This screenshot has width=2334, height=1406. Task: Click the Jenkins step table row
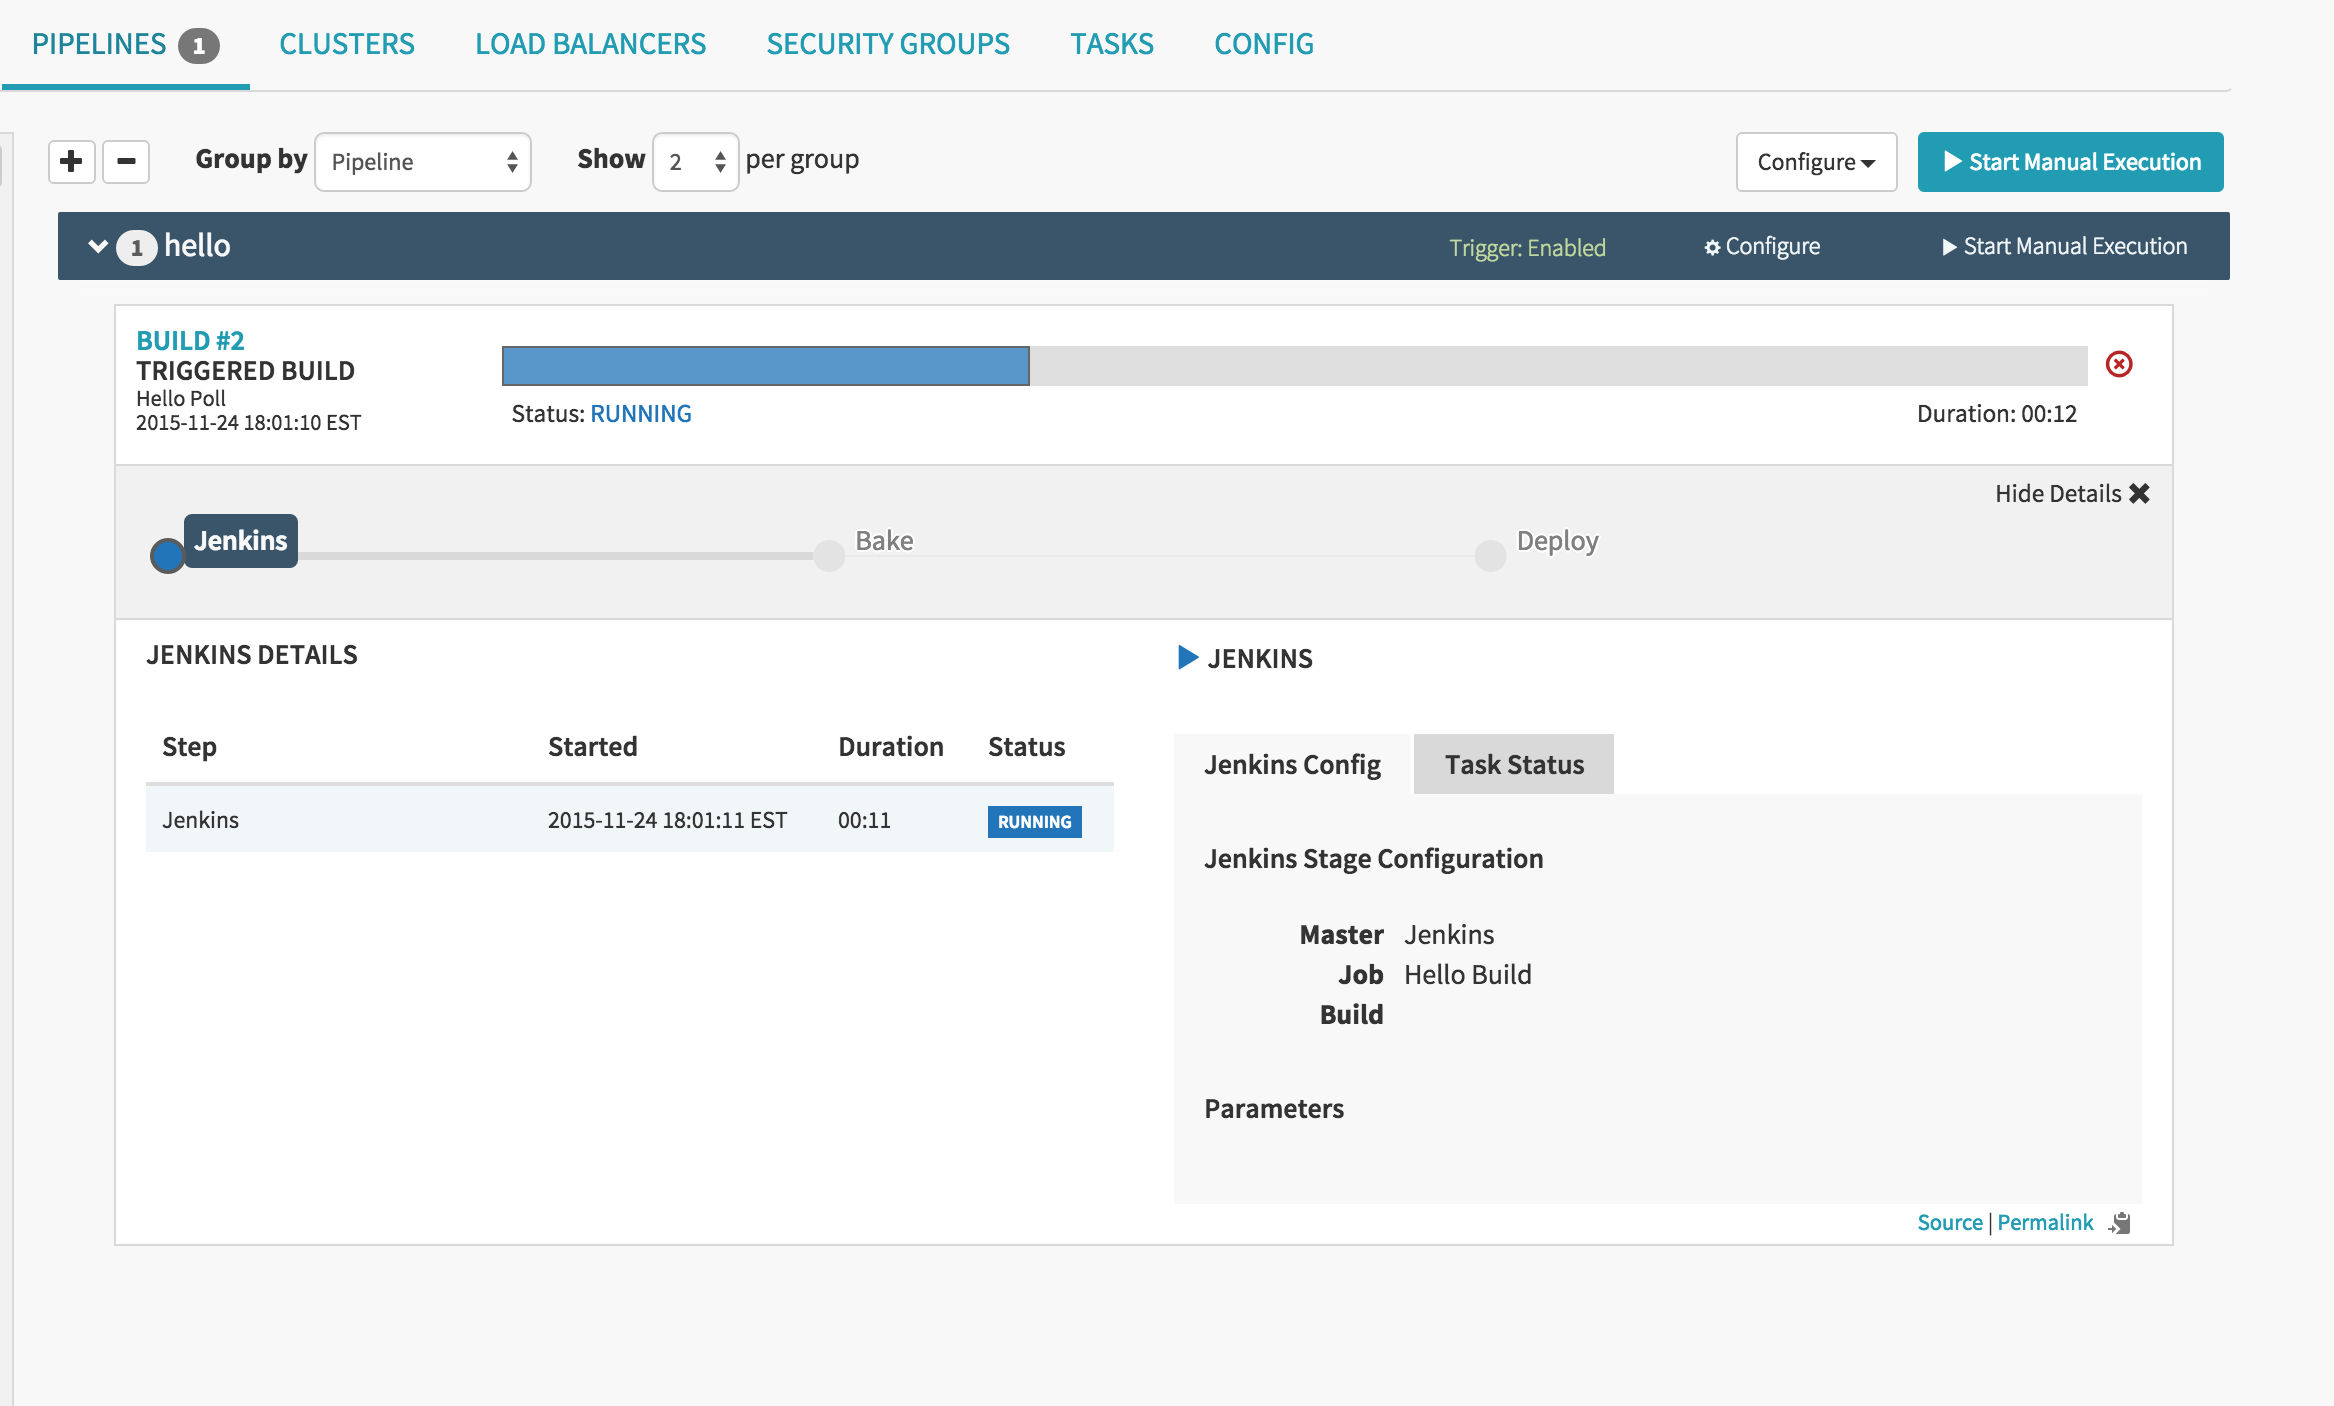tap(629, 820)
